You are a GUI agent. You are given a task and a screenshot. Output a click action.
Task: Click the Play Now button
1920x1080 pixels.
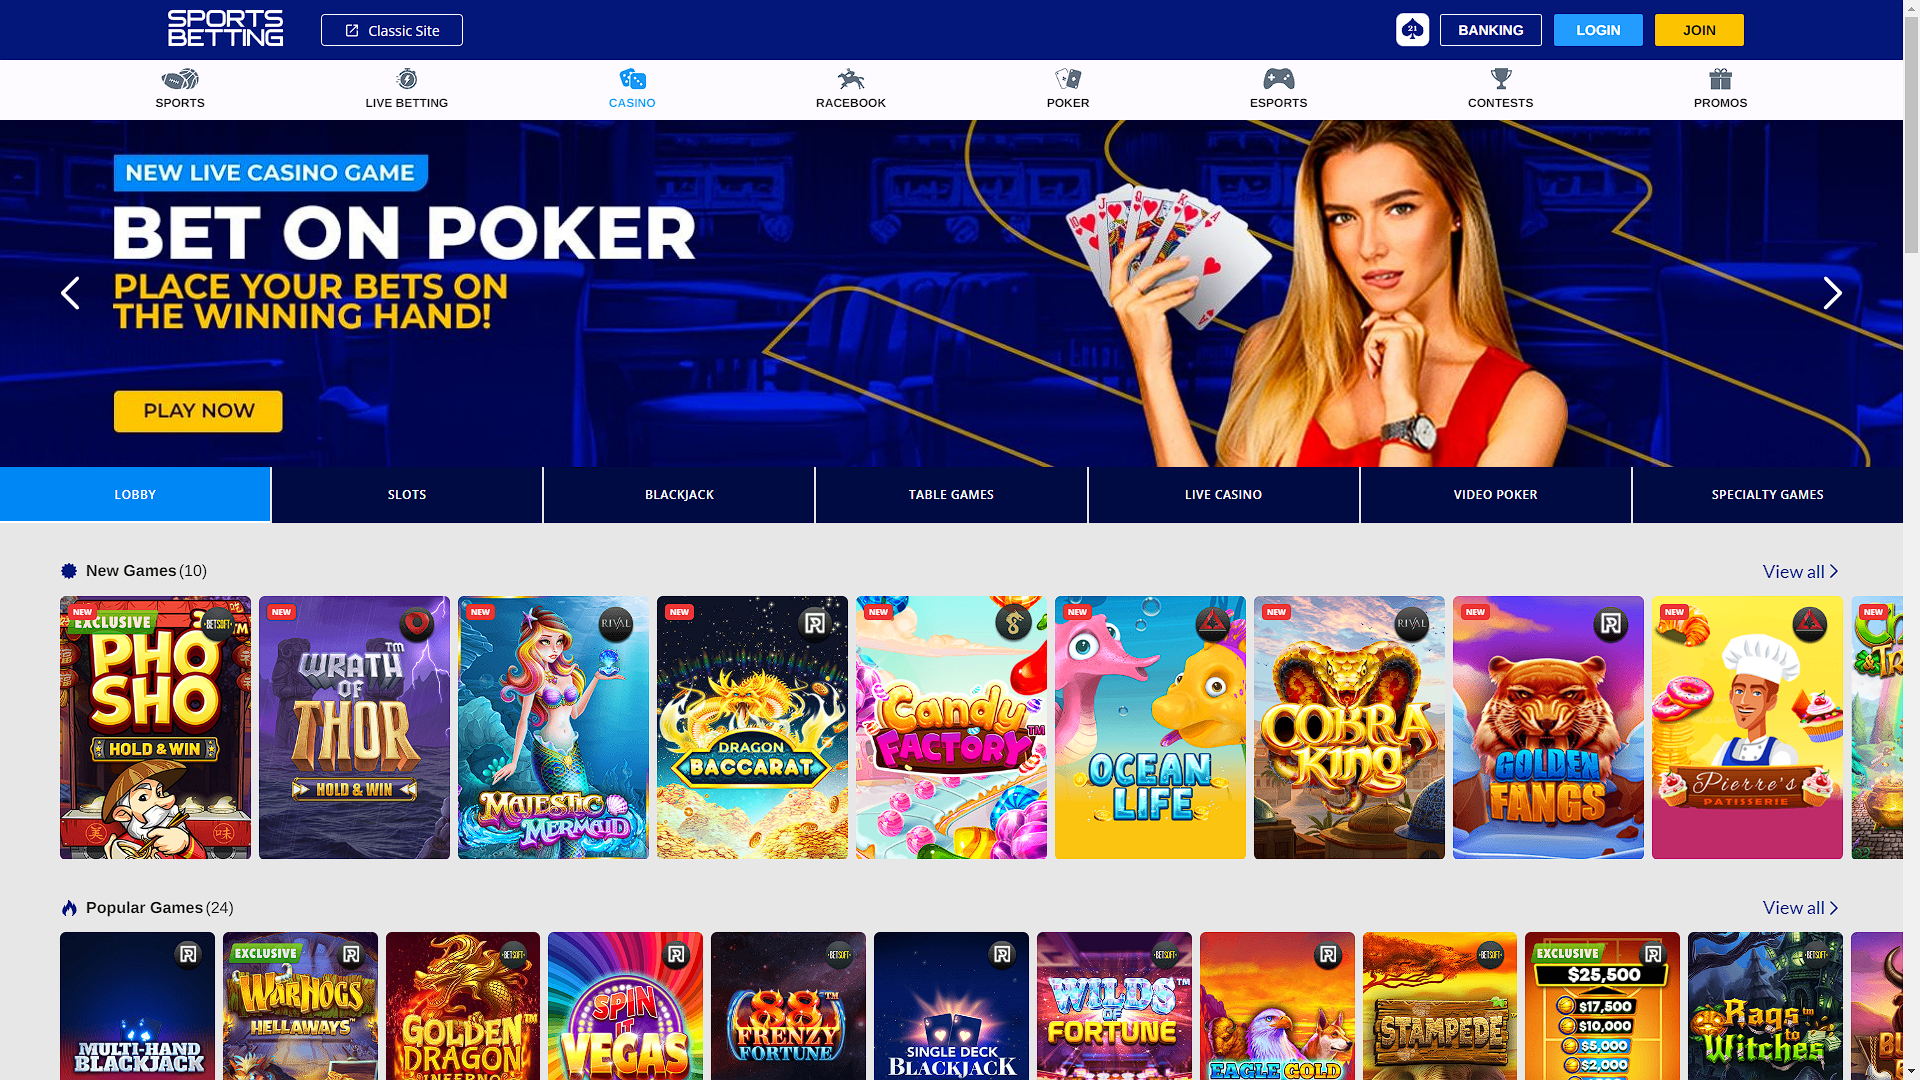pyautogui.click(x=198, y=411)
